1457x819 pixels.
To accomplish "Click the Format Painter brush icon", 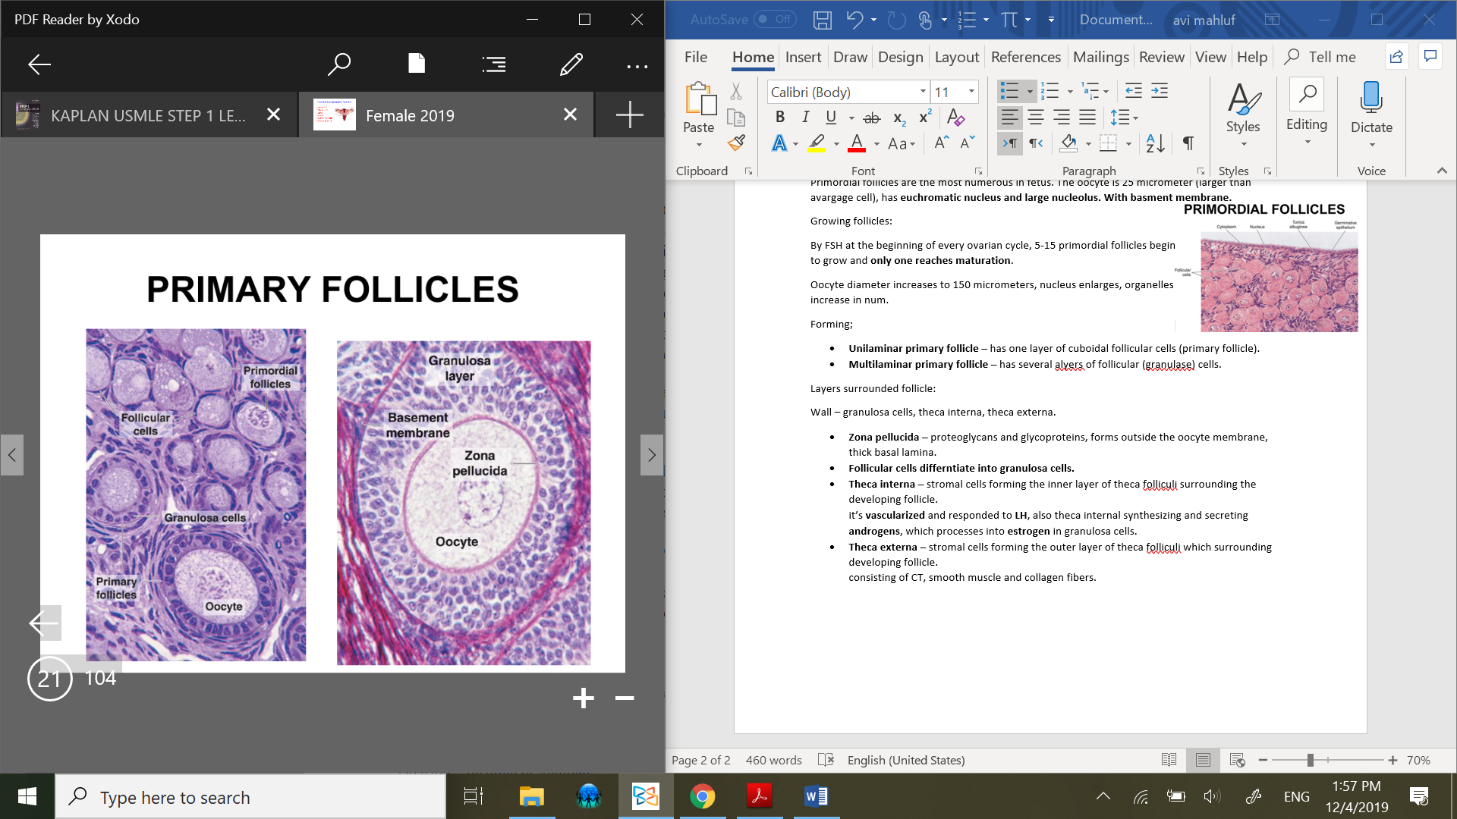I will click(737, 143).
